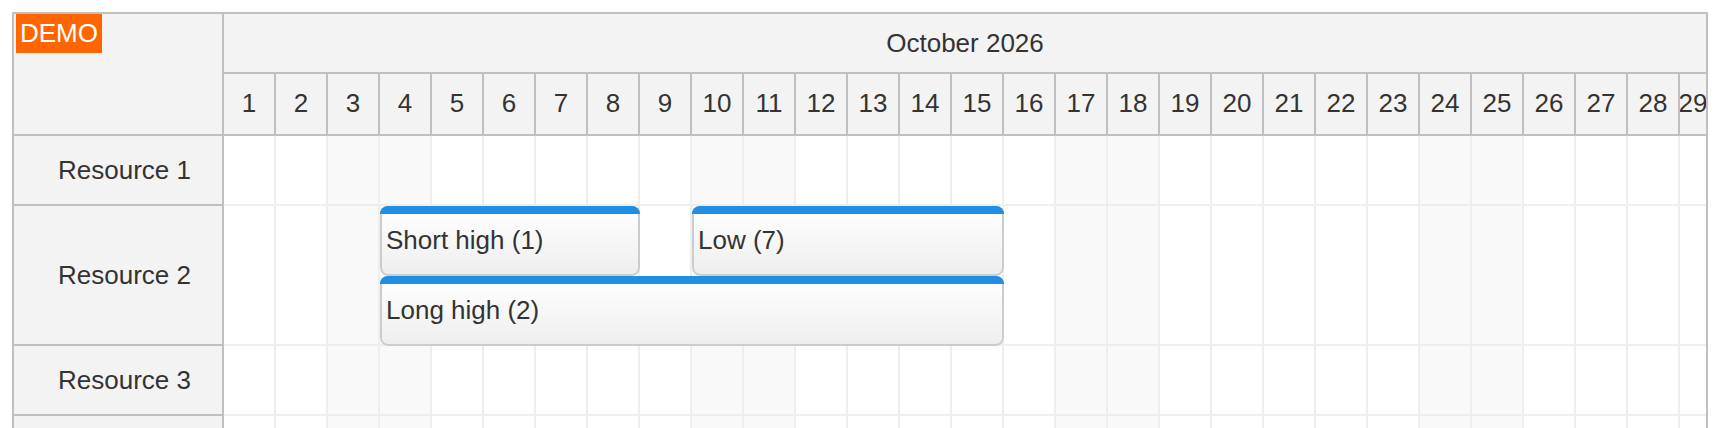Viewport: 1720px width, 428px height.
Task: Select the Low (7) event bar
Action: pos(848,241)
